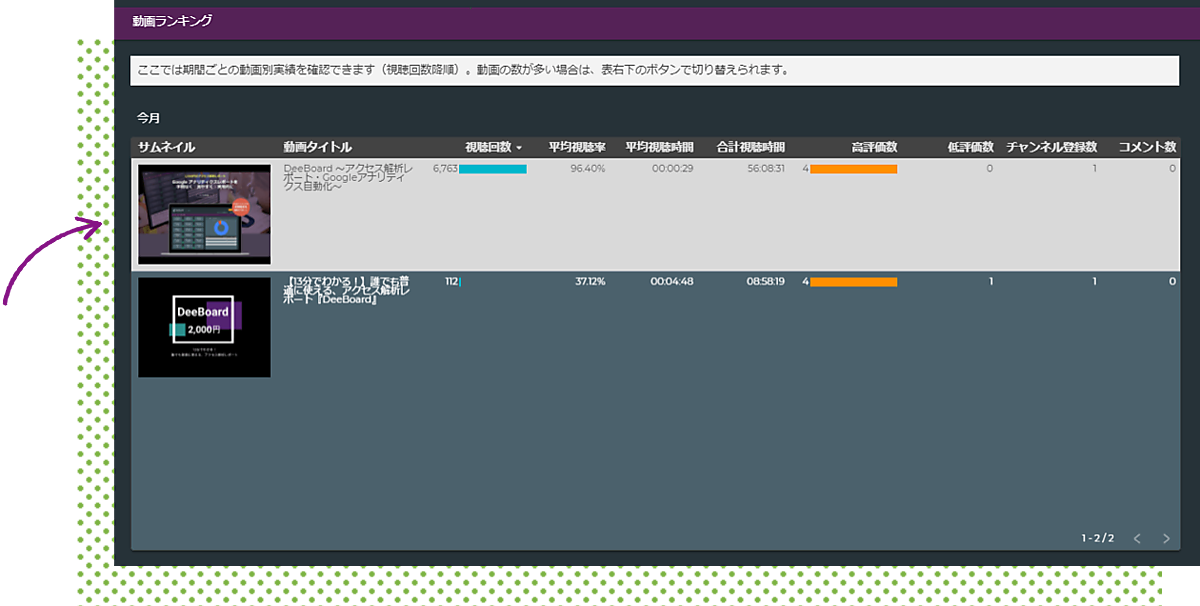Image resolution: width=1200 pixels, height=606 pixels.
Task: Sort the table by 平均視聴率 column
Action: (x=577, y=147)
